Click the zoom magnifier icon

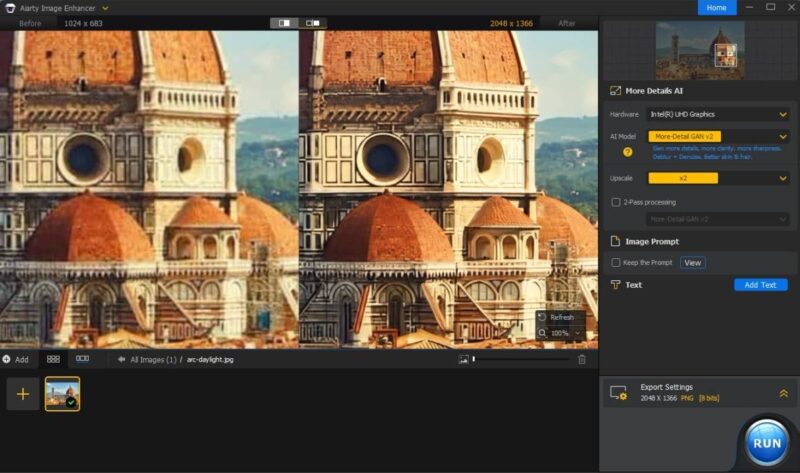tap(542, 333)
